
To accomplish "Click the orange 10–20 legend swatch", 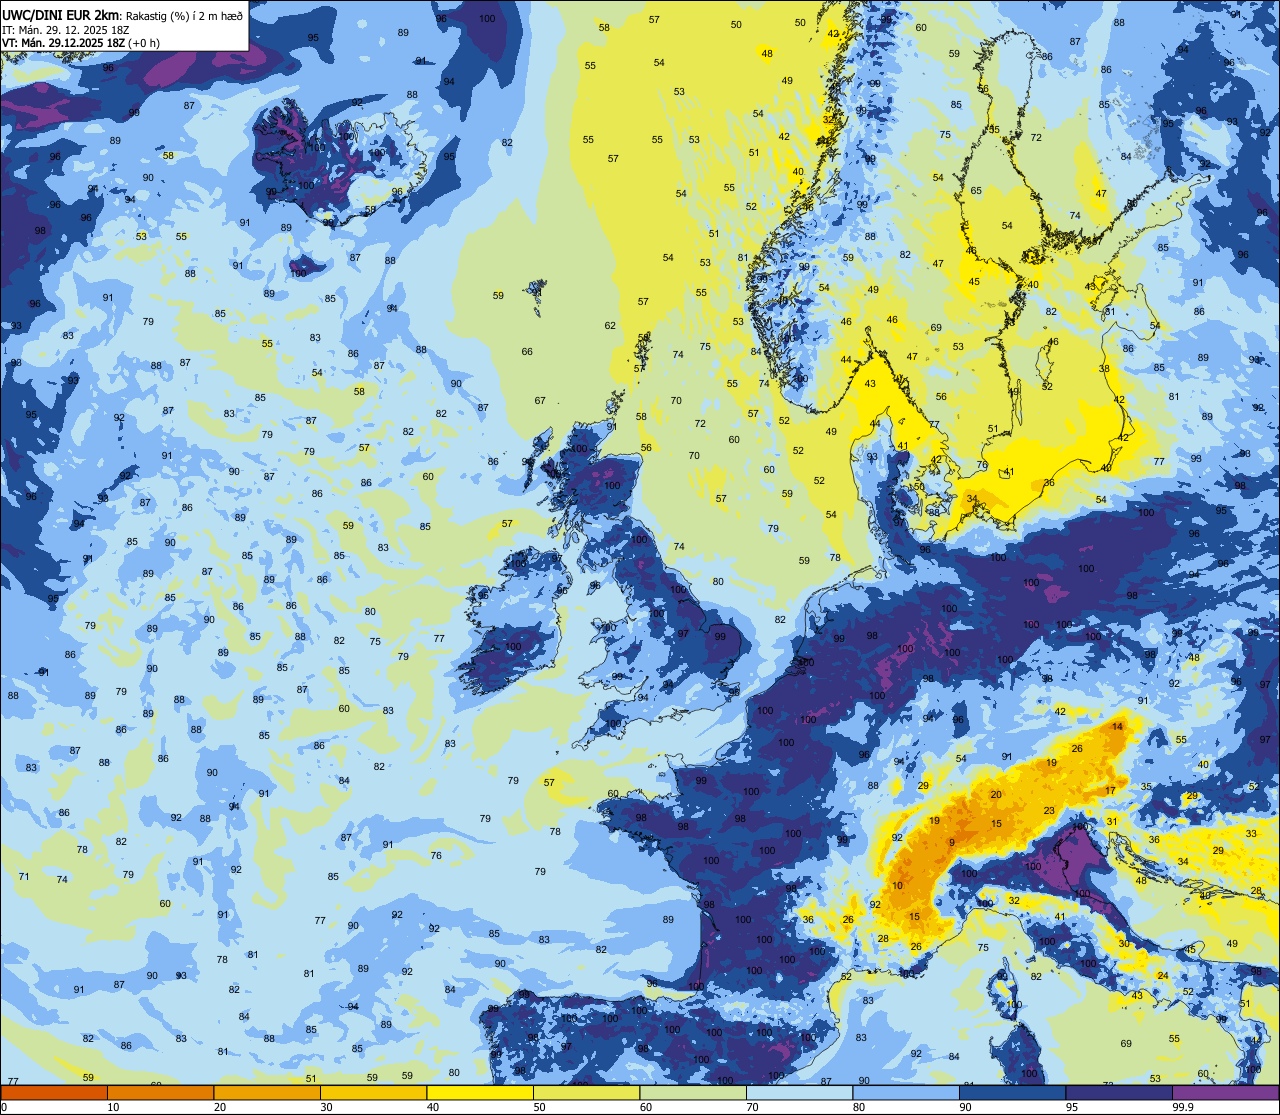I will pyautogui.click(x=160, y=1092).
